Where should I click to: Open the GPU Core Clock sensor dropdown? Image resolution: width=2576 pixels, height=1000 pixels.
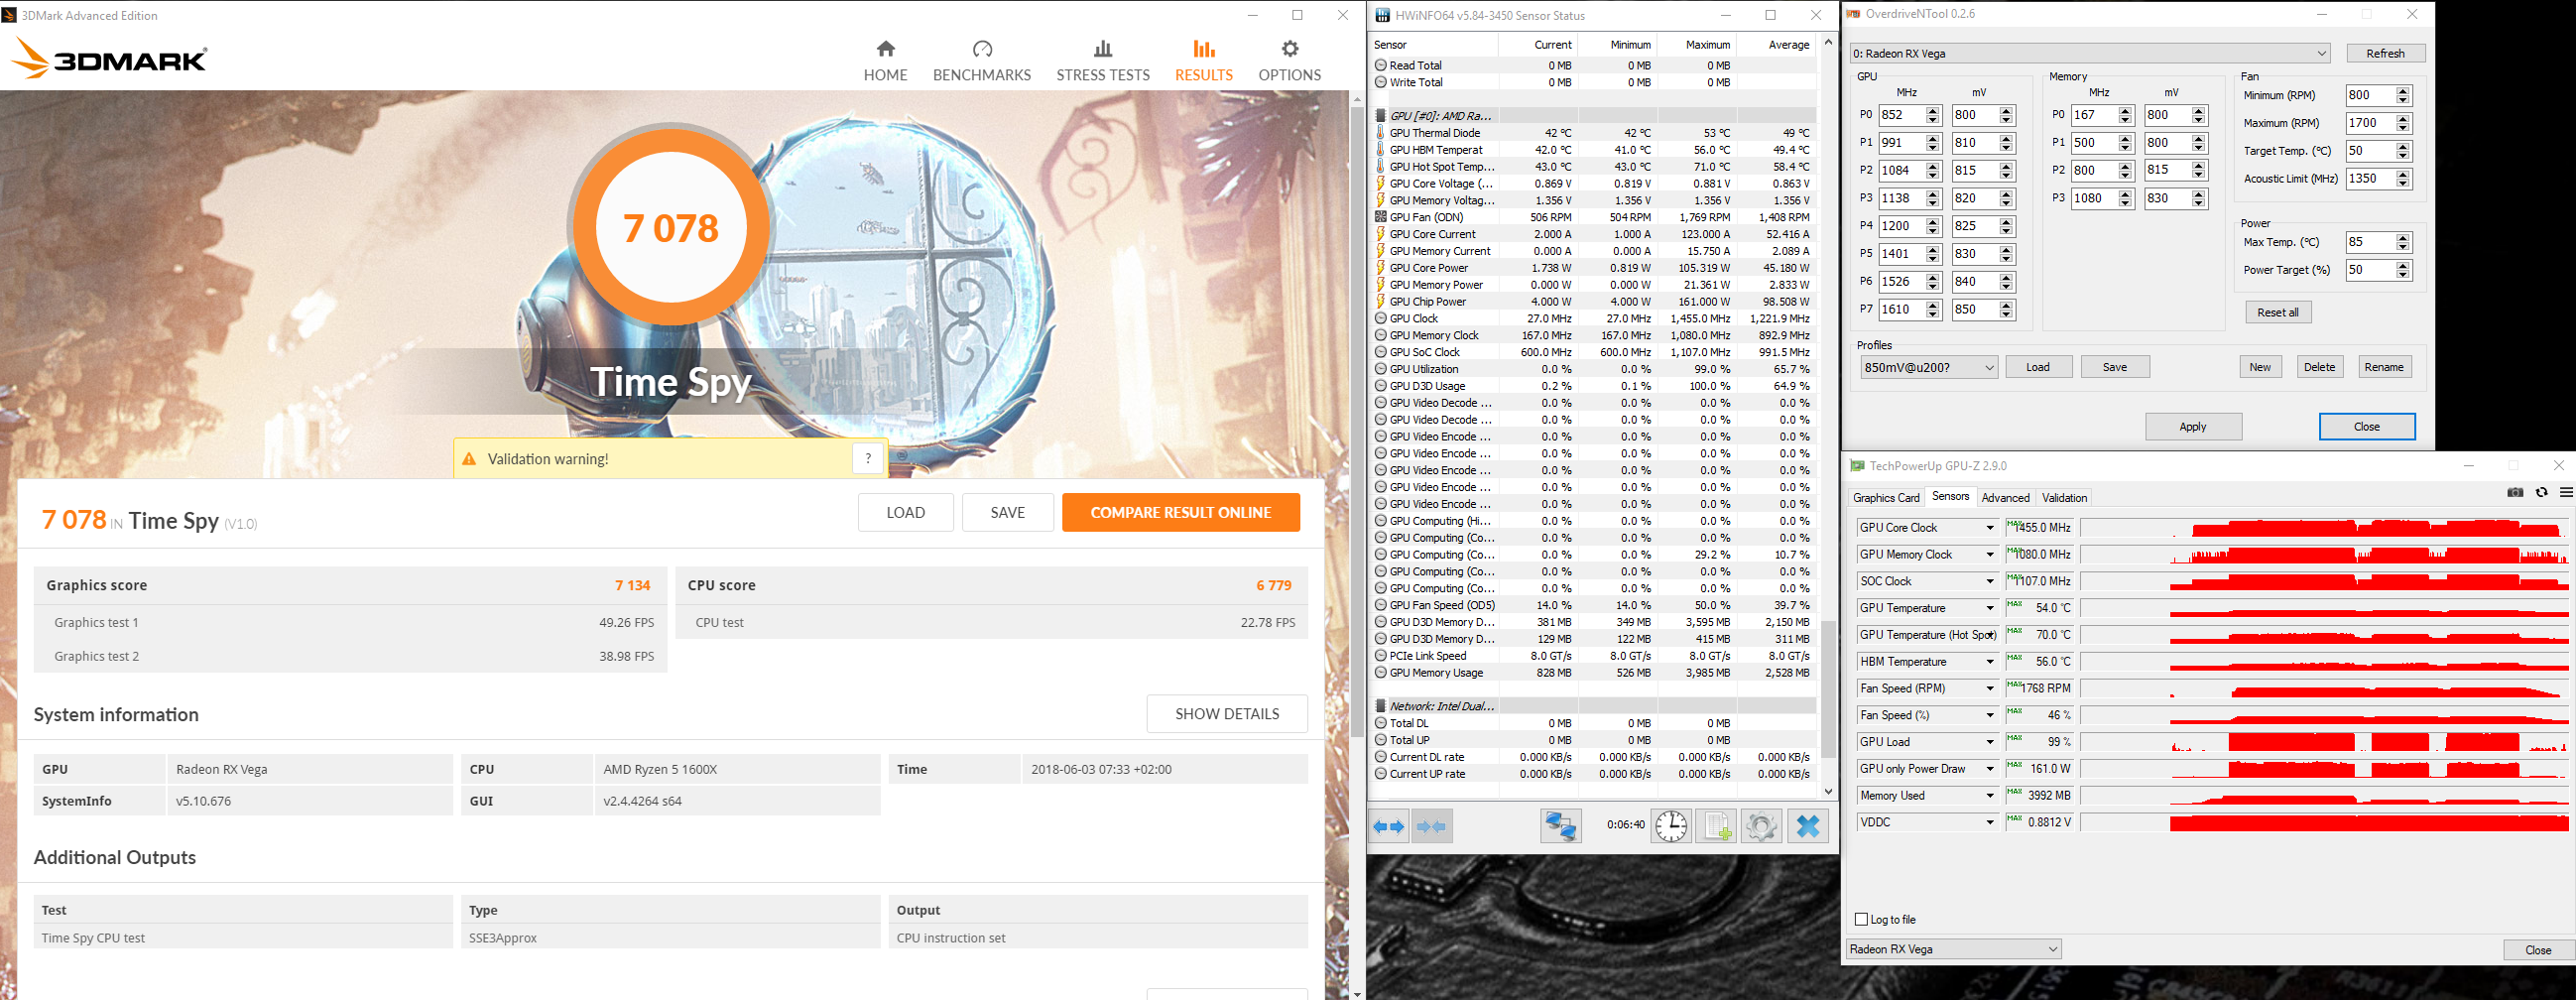click(1990, 528)
